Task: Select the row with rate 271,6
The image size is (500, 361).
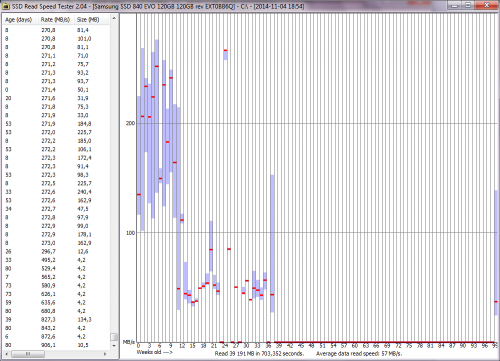Action: tap(56, 98)
